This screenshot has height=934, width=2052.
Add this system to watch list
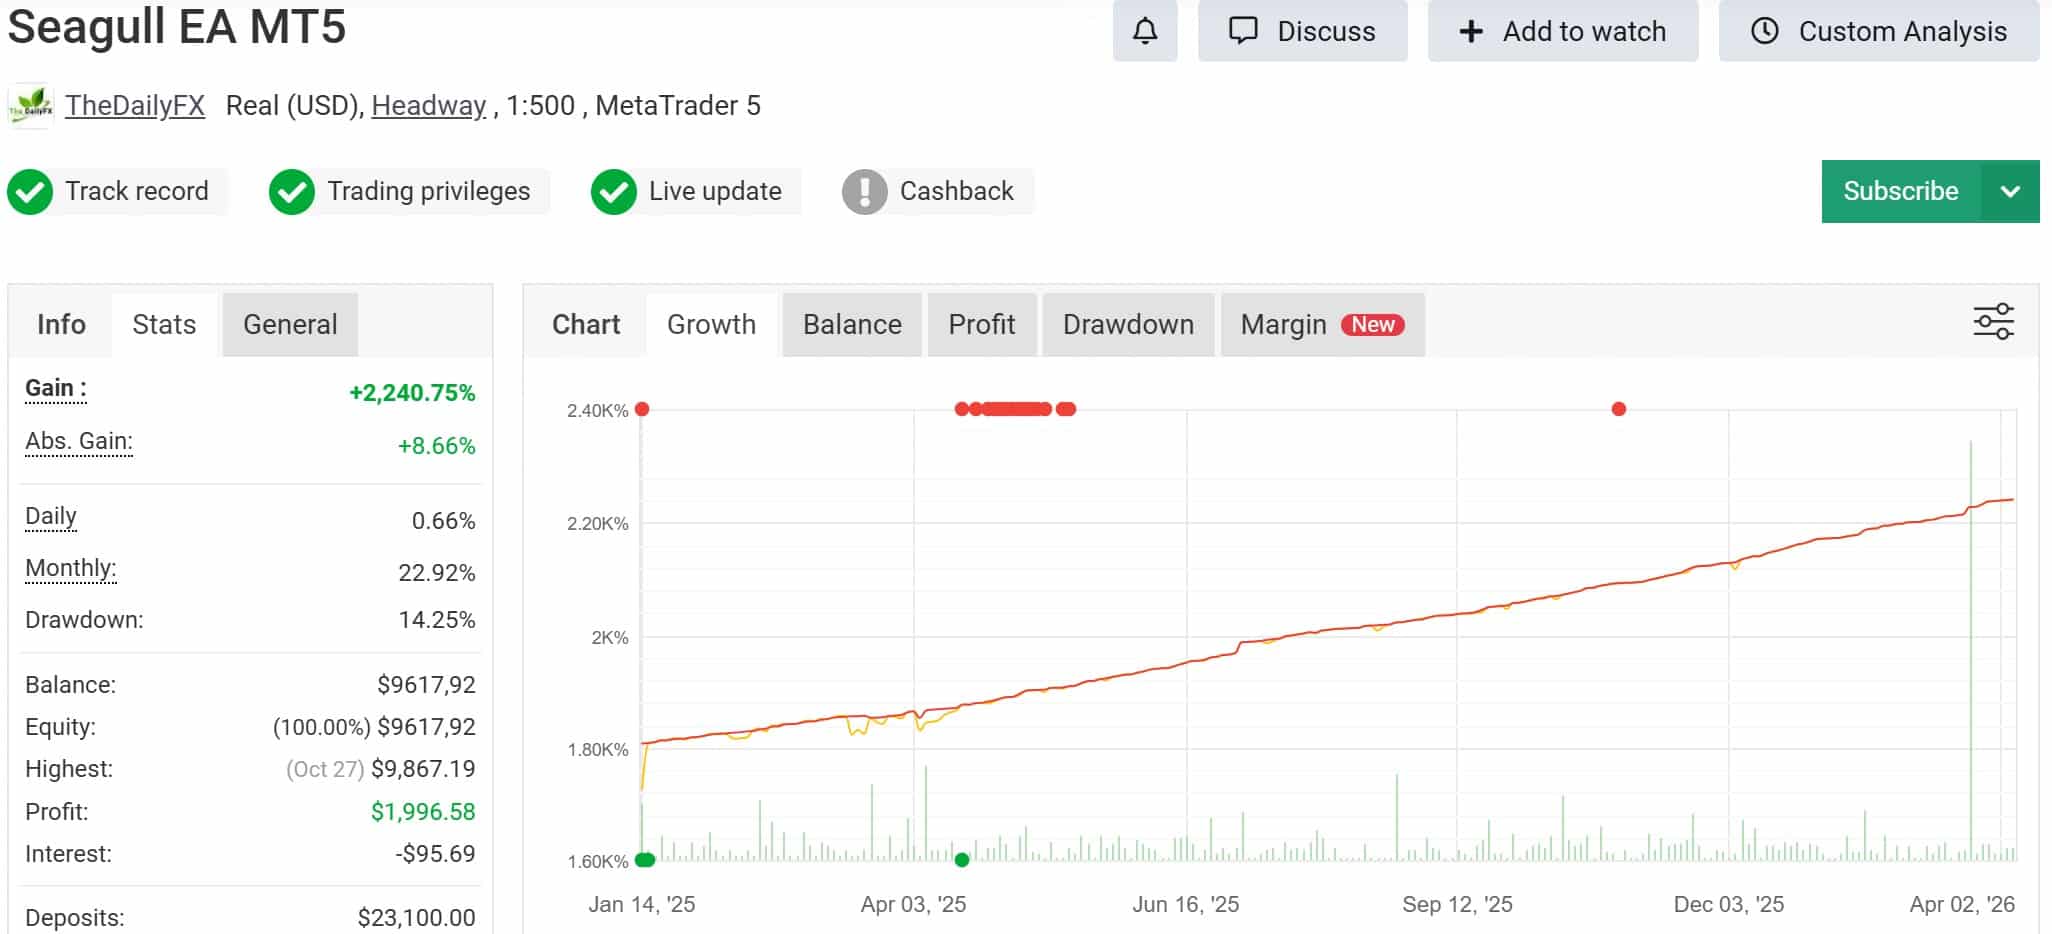click(x=1562, y=31)
